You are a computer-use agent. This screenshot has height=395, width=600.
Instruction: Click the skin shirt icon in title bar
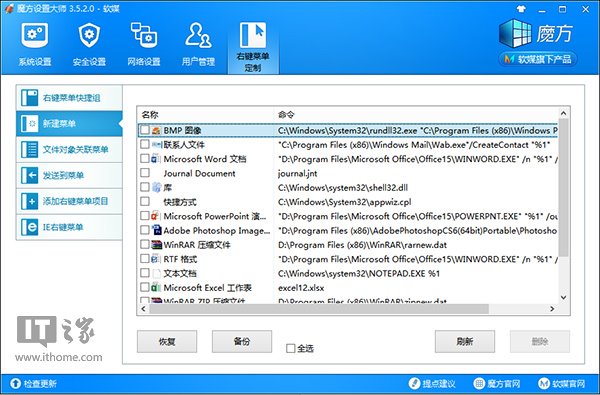(x=521, y=9)
